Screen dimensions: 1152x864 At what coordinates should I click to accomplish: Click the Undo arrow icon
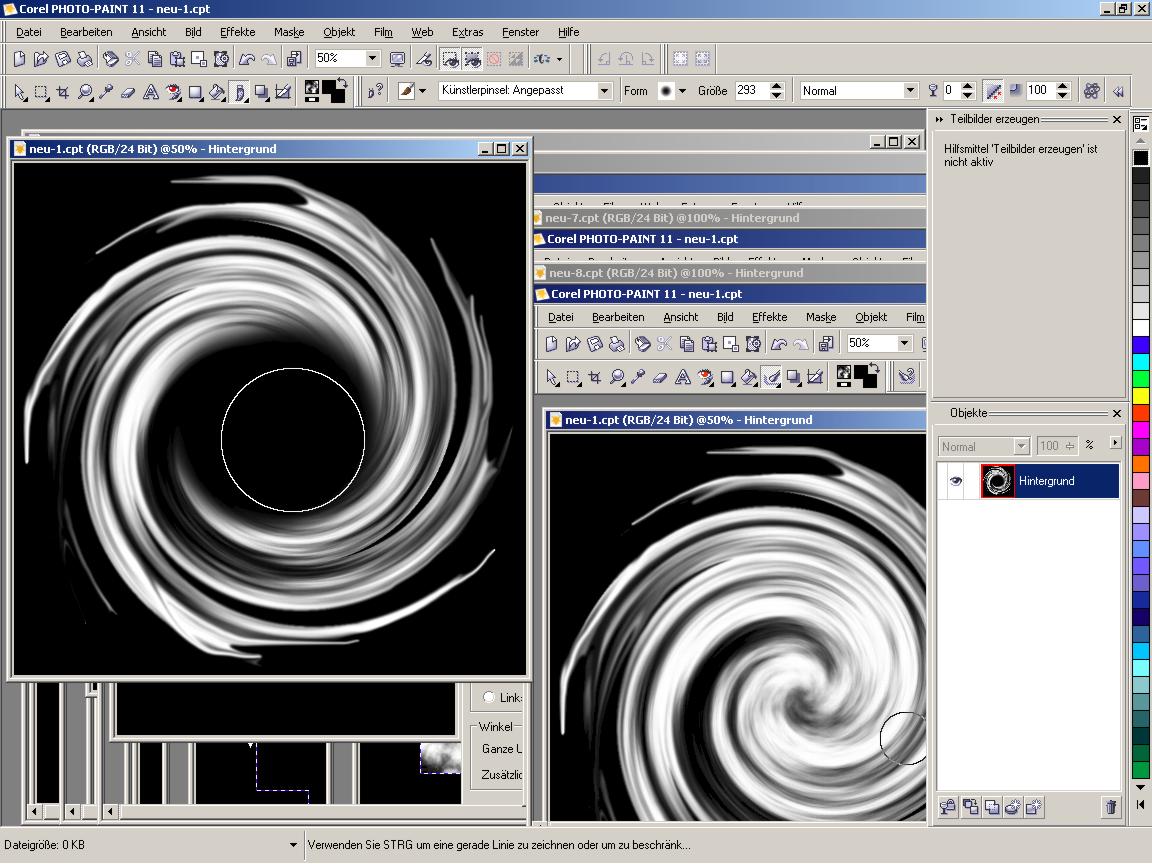[246, 59]
